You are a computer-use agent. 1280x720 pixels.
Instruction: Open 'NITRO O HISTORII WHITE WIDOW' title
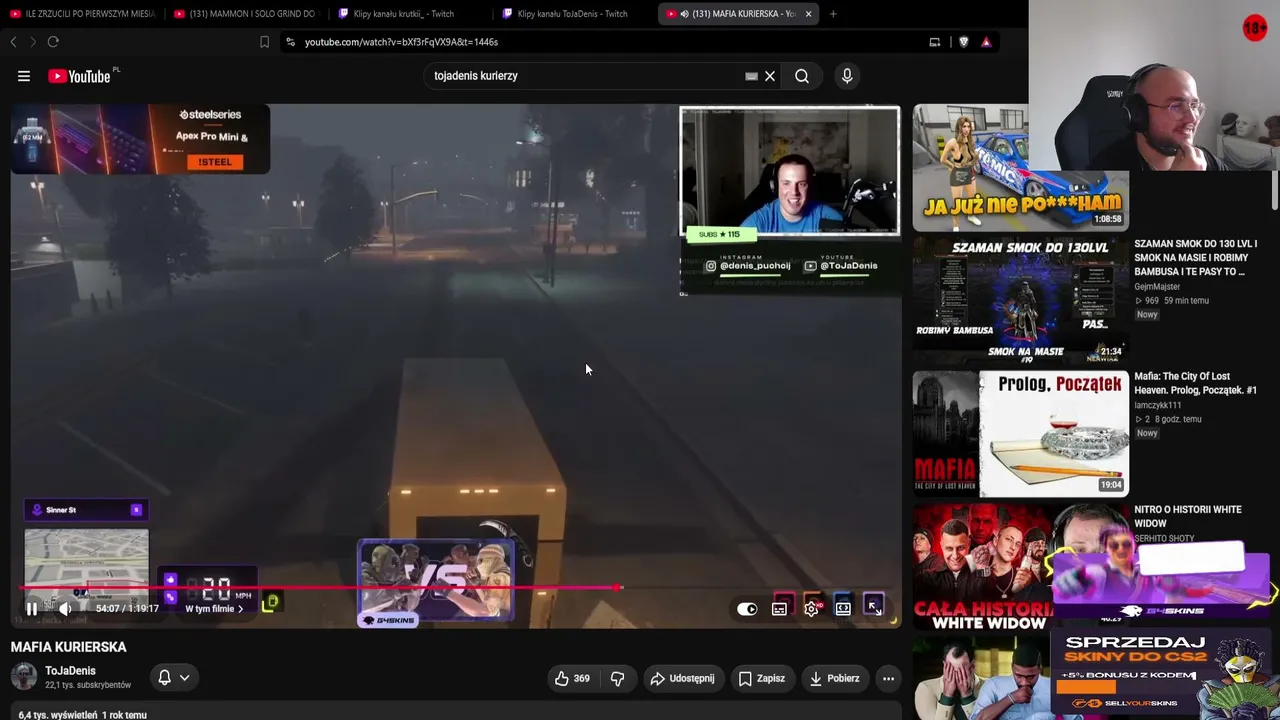click(x=1188, y=516)
